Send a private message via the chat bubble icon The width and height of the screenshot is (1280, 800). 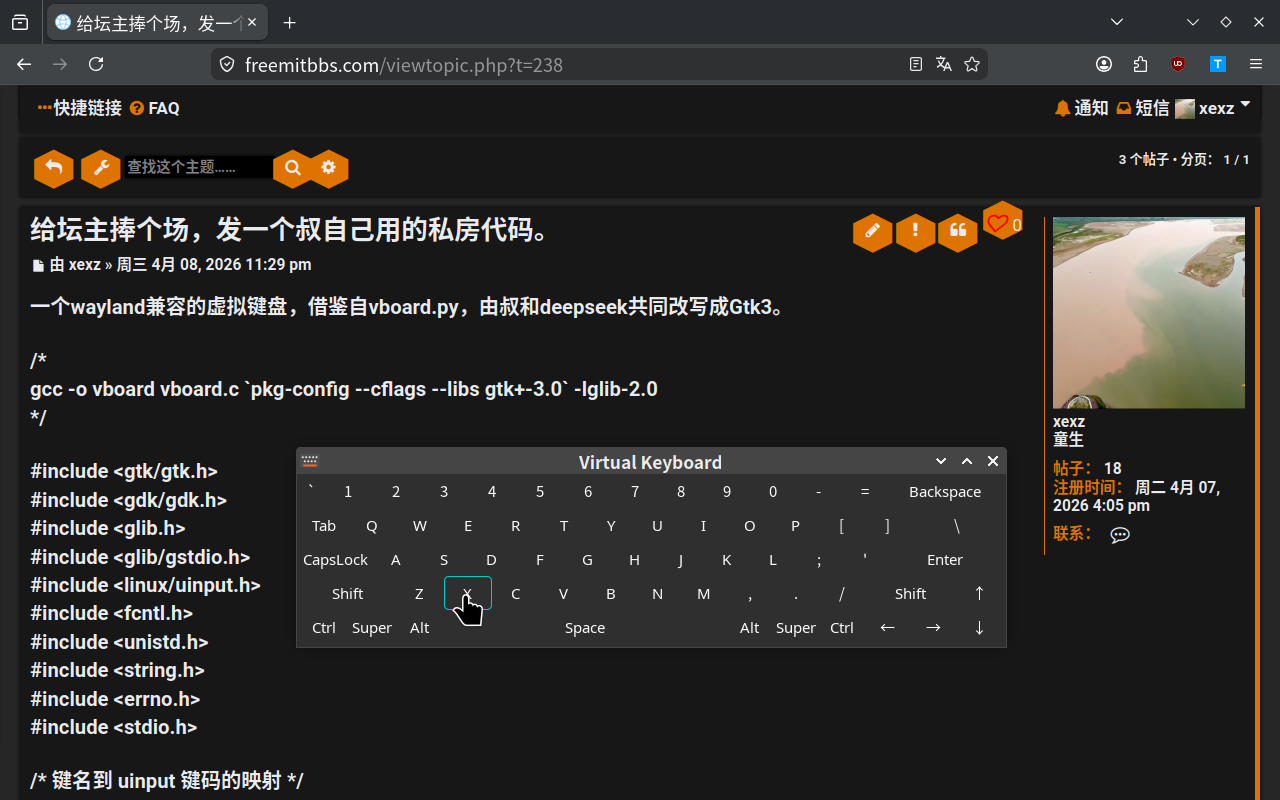tap(1119, 534)
